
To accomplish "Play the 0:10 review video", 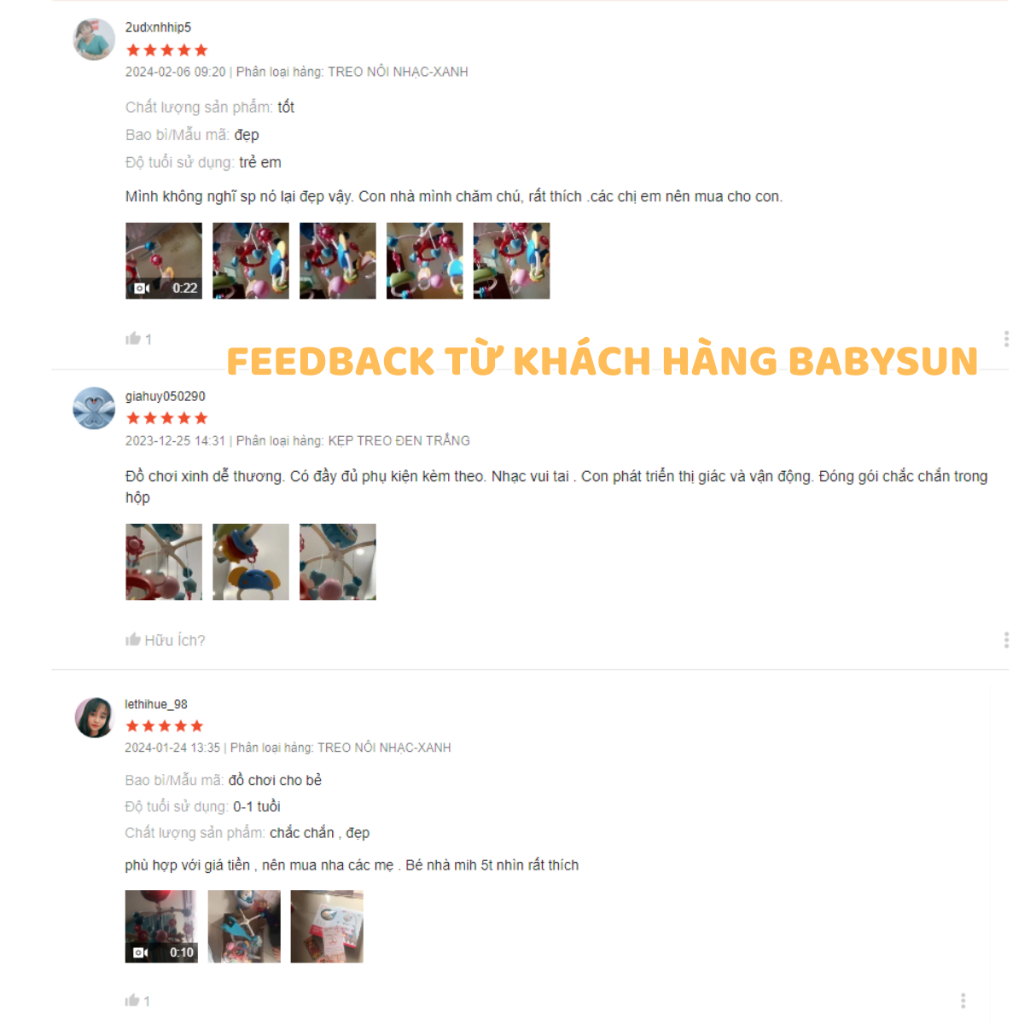I will point(161,926).
